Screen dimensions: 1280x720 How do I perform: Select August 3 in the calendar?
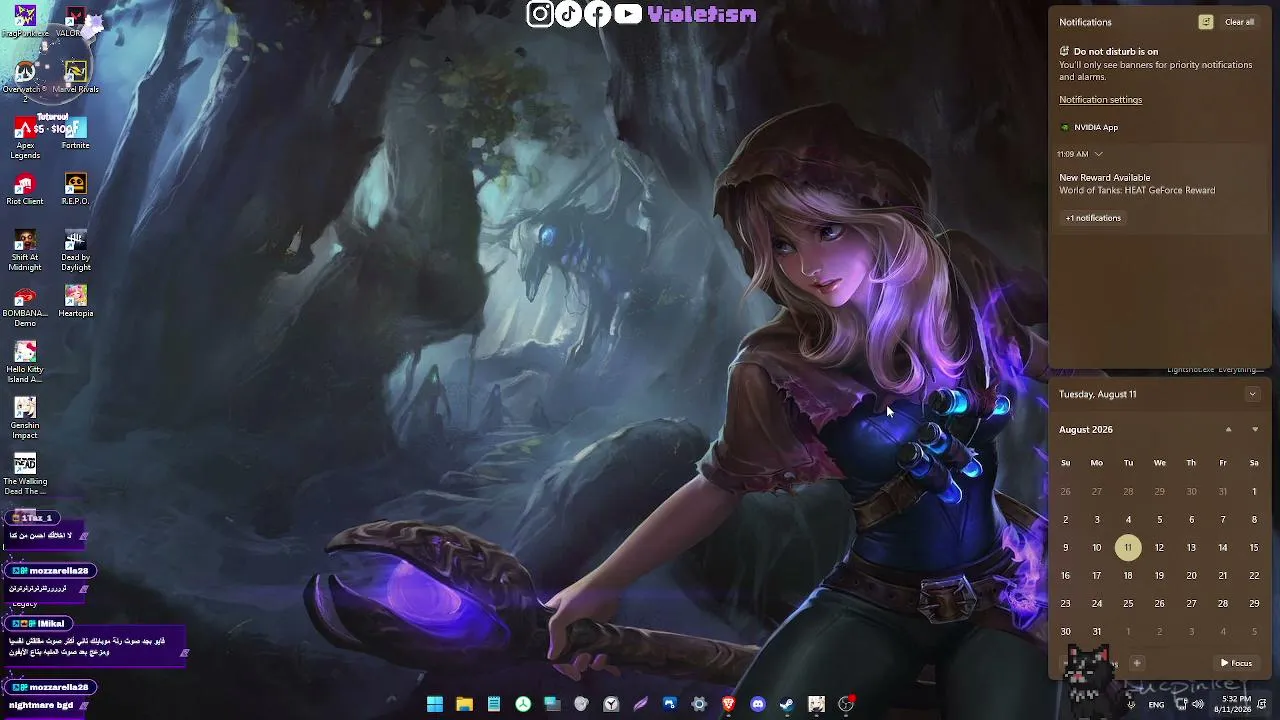pos(1097,520)
